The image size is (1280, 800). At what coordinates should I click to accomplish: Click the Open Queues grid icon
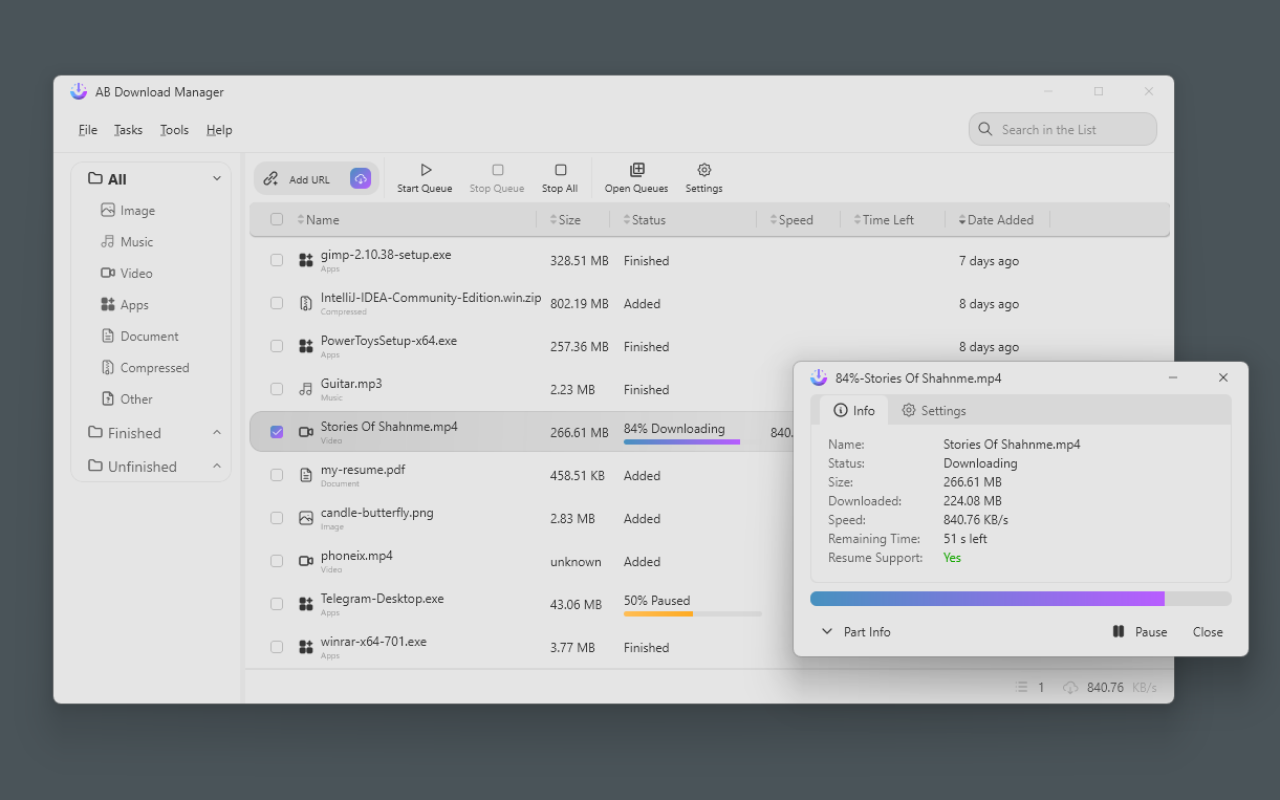(x=636, y=170)
